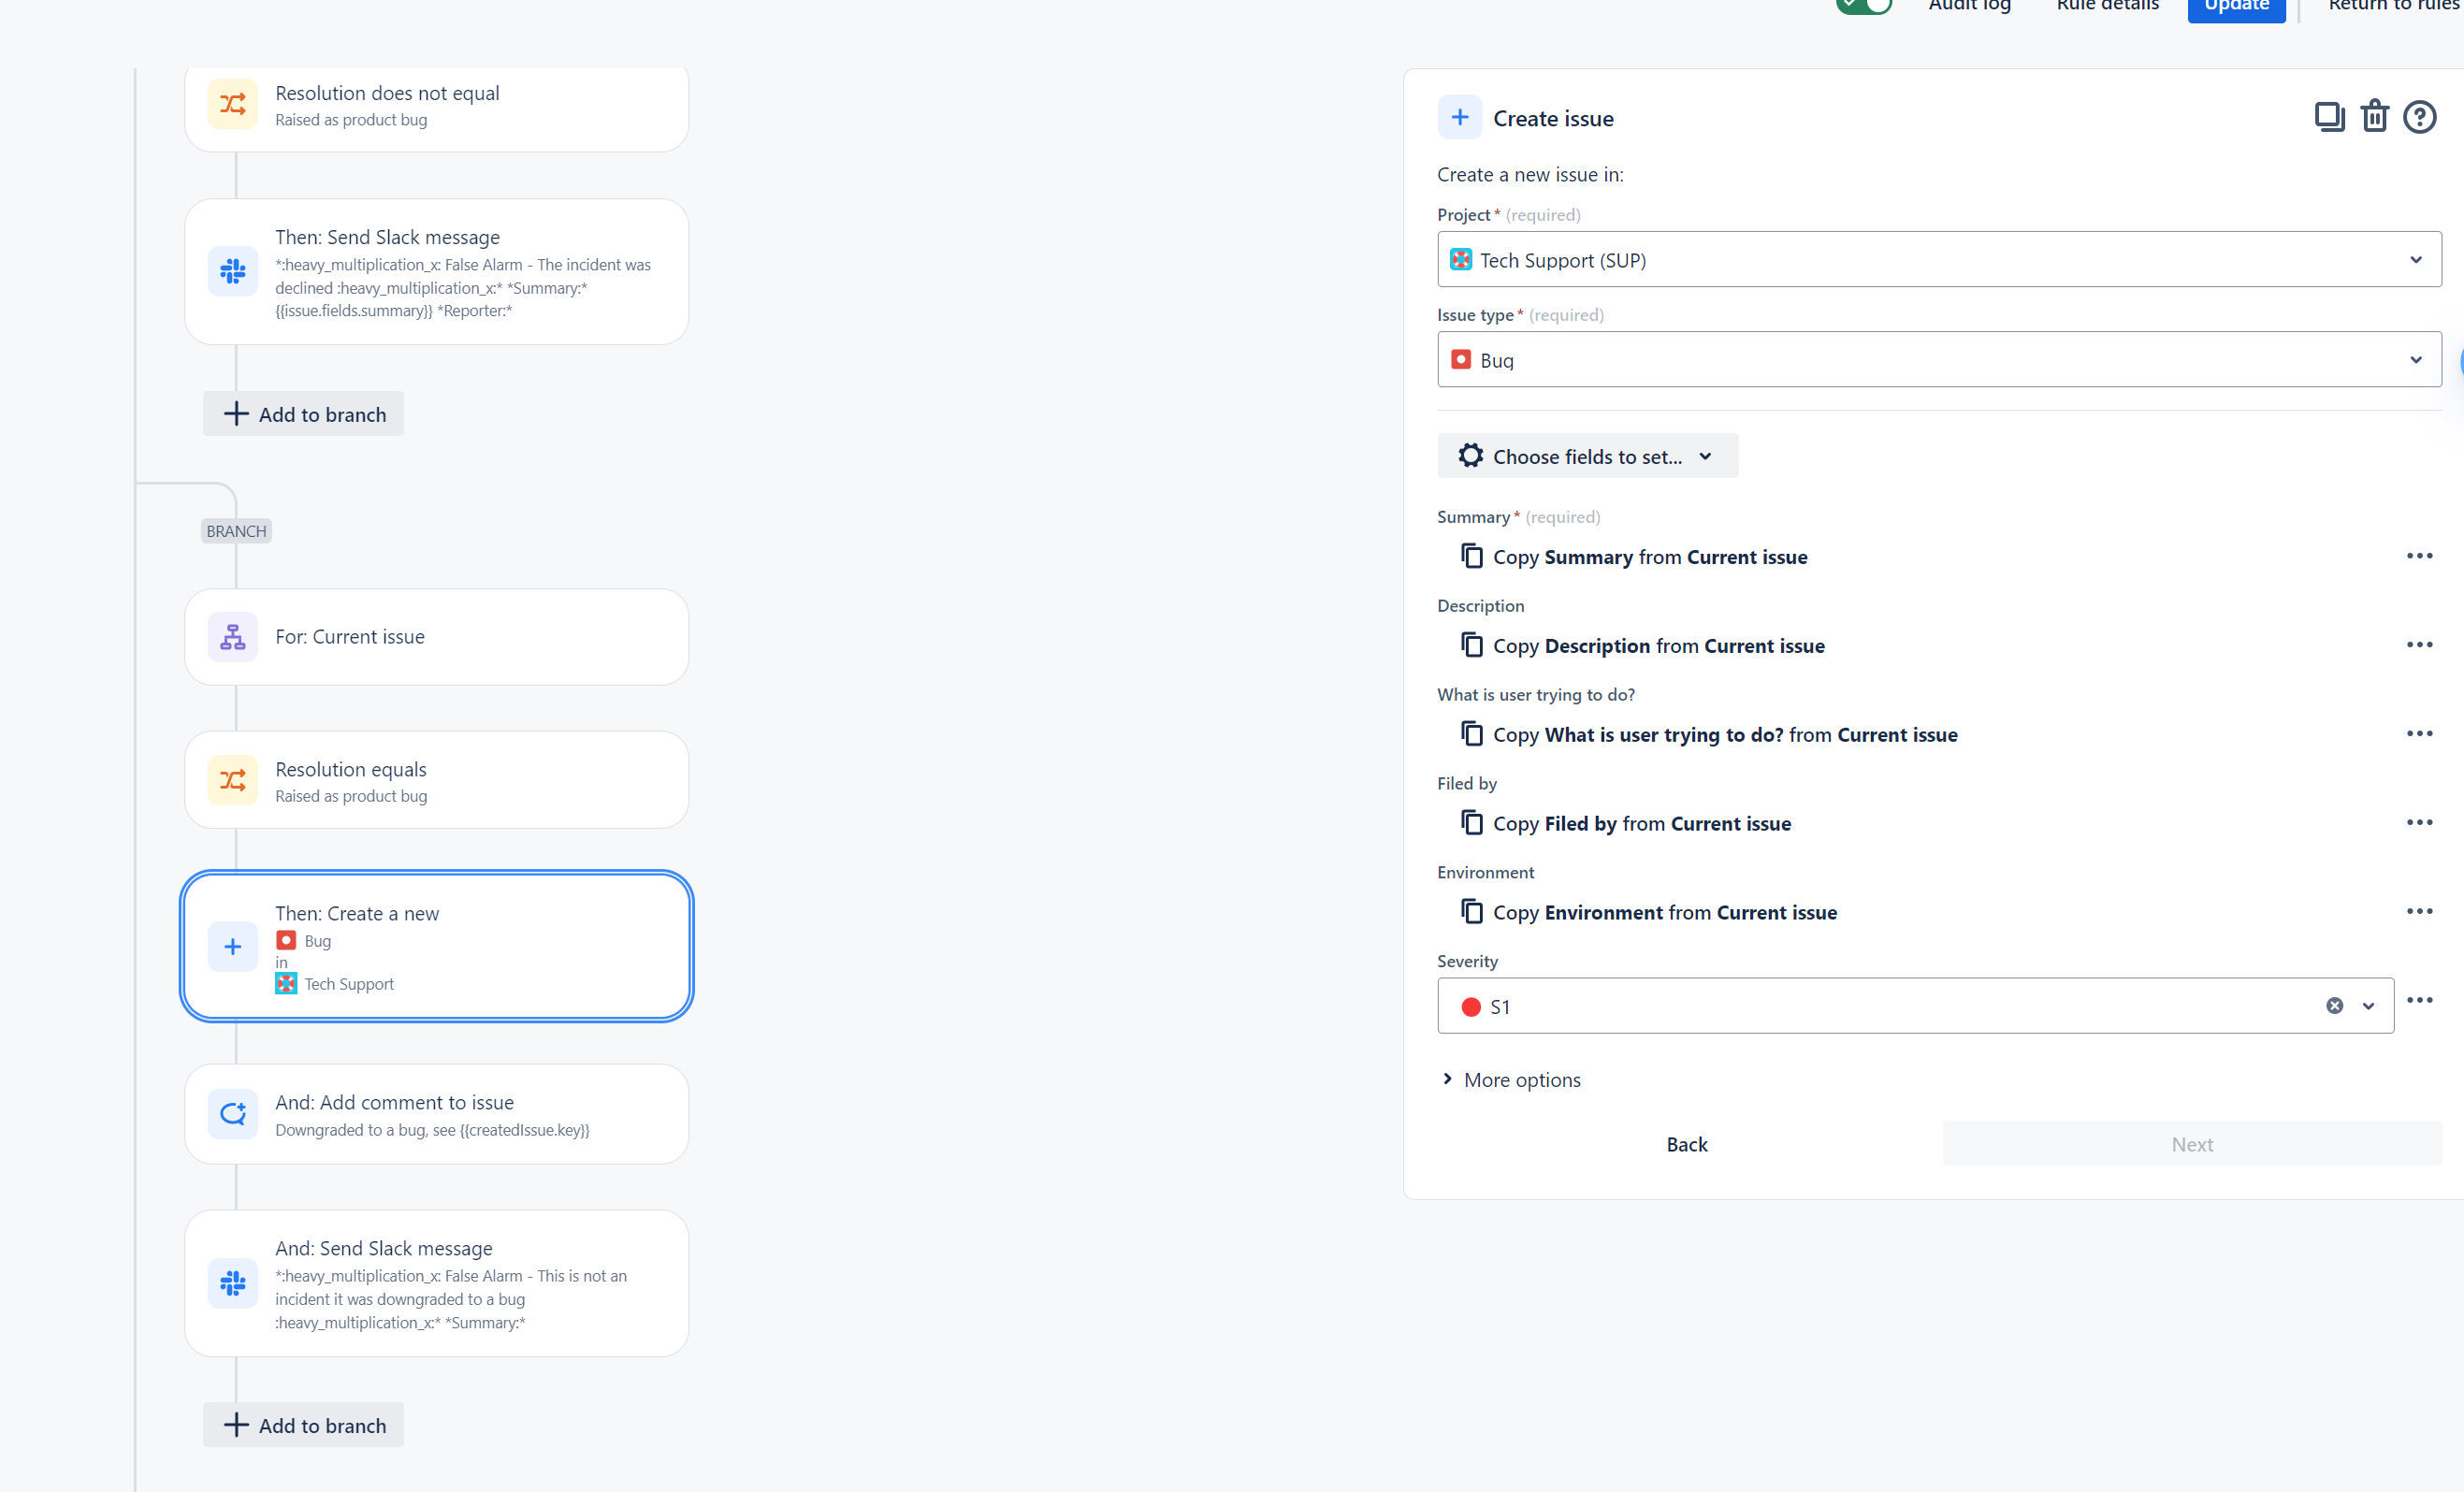The height and width of the screenshot is (1492, 2464).
Task: Click the Copy Filed by from Current issue text
Action: [1642, 824]
